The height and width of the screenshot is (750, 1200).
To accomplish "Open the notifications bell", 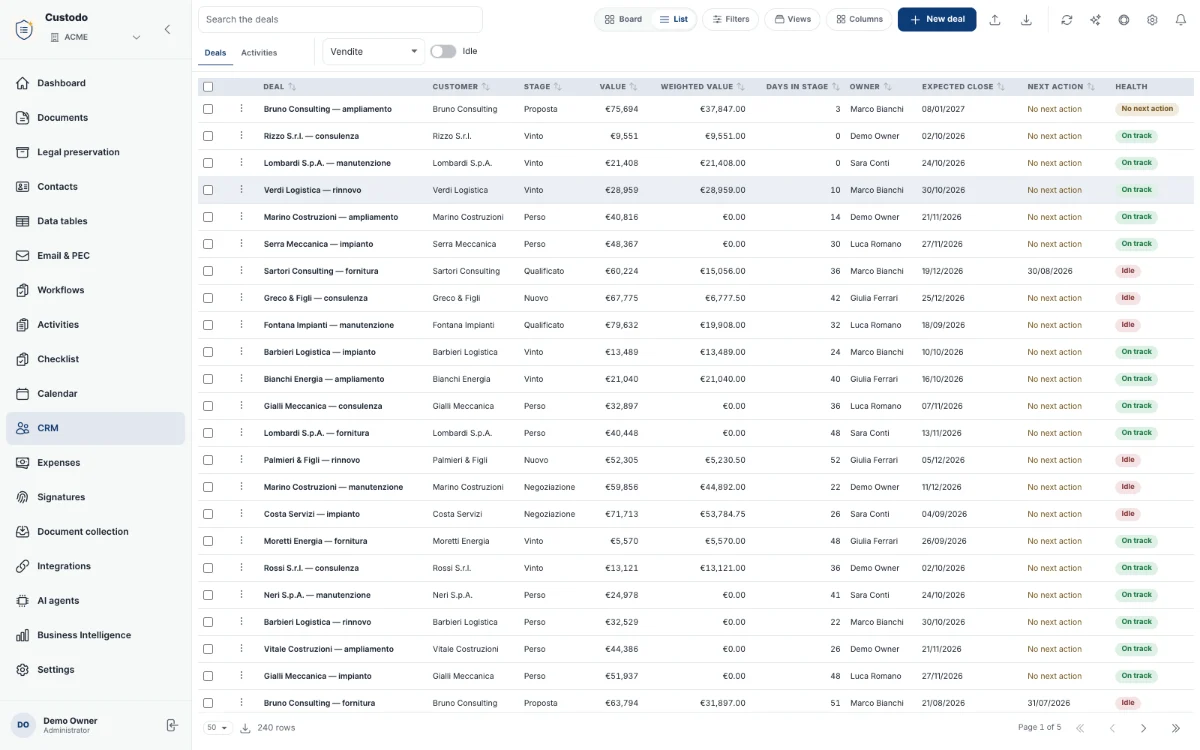I will point(1181,19).
